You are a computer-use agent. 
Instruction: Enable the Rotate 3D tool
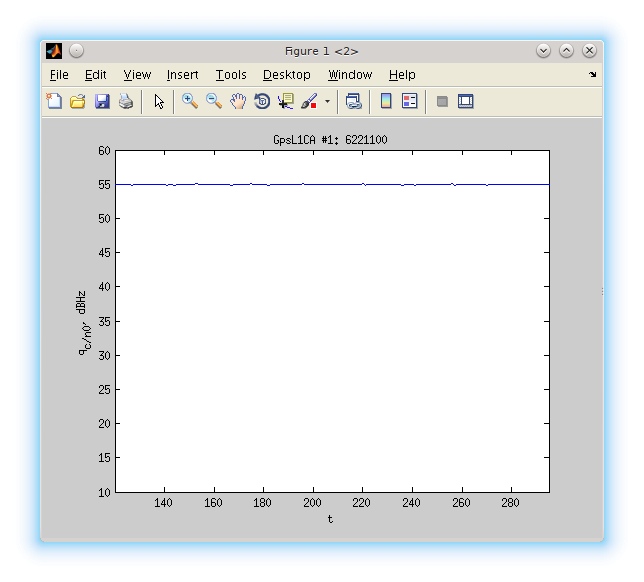[262, 101]
